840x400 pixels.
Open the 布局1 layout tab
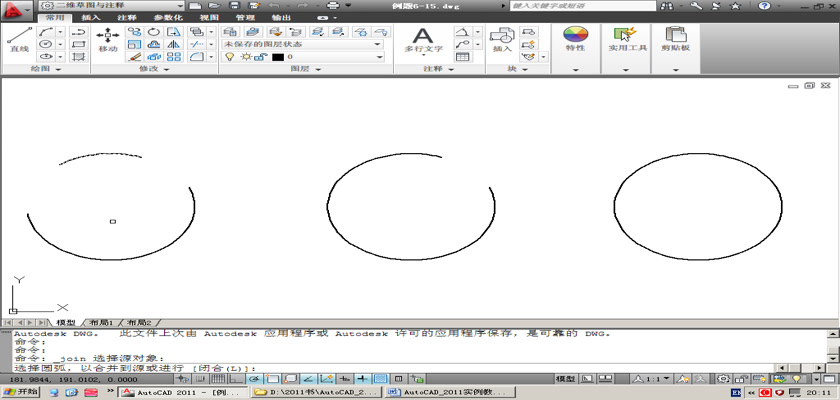[101, 323]
